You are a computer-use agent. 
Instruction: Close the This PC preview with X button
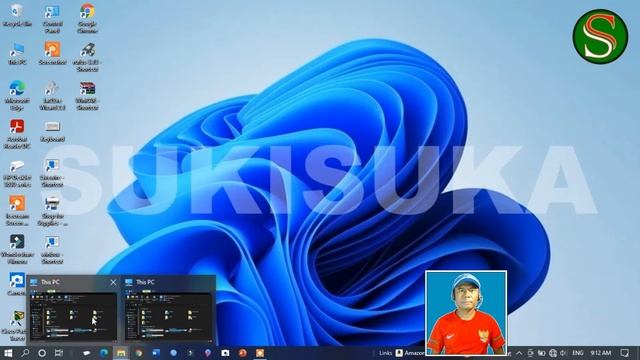[113, 282]
